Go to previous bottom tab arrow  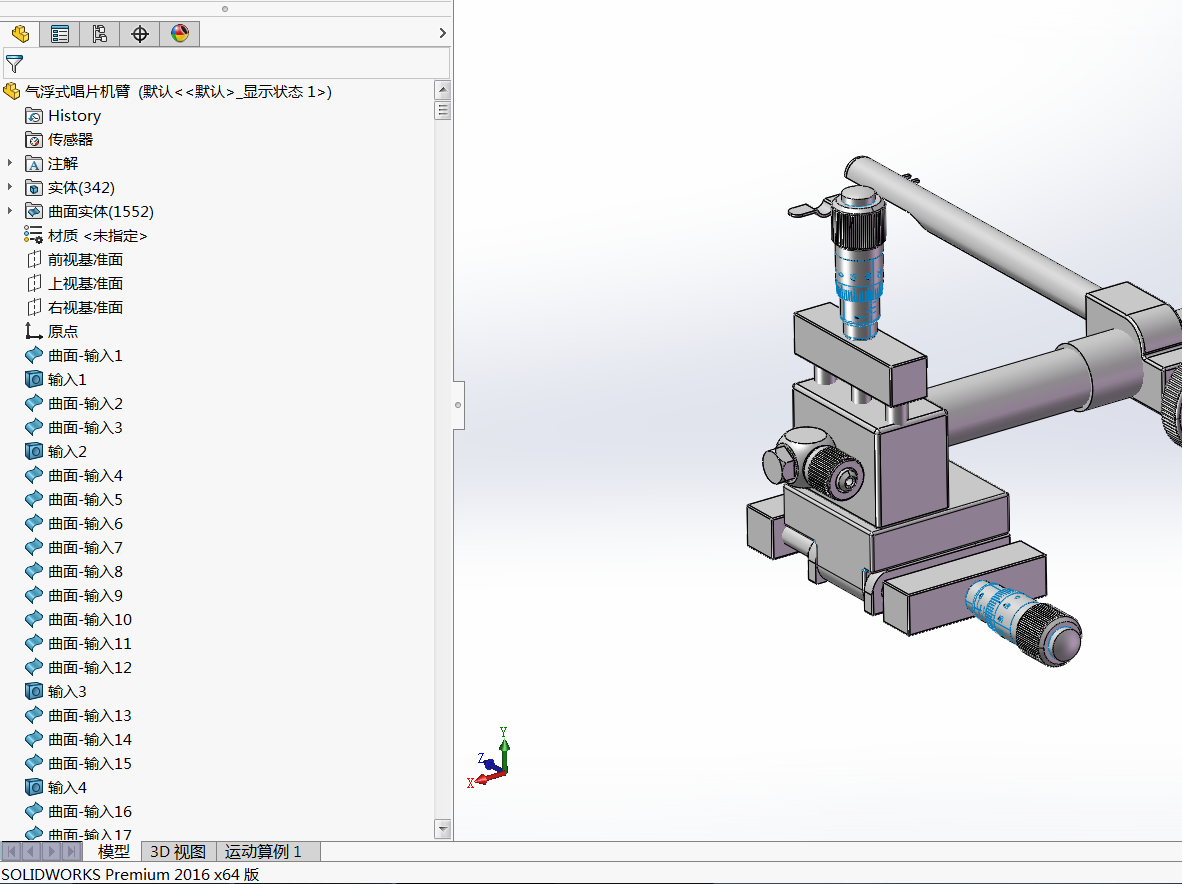31,852
